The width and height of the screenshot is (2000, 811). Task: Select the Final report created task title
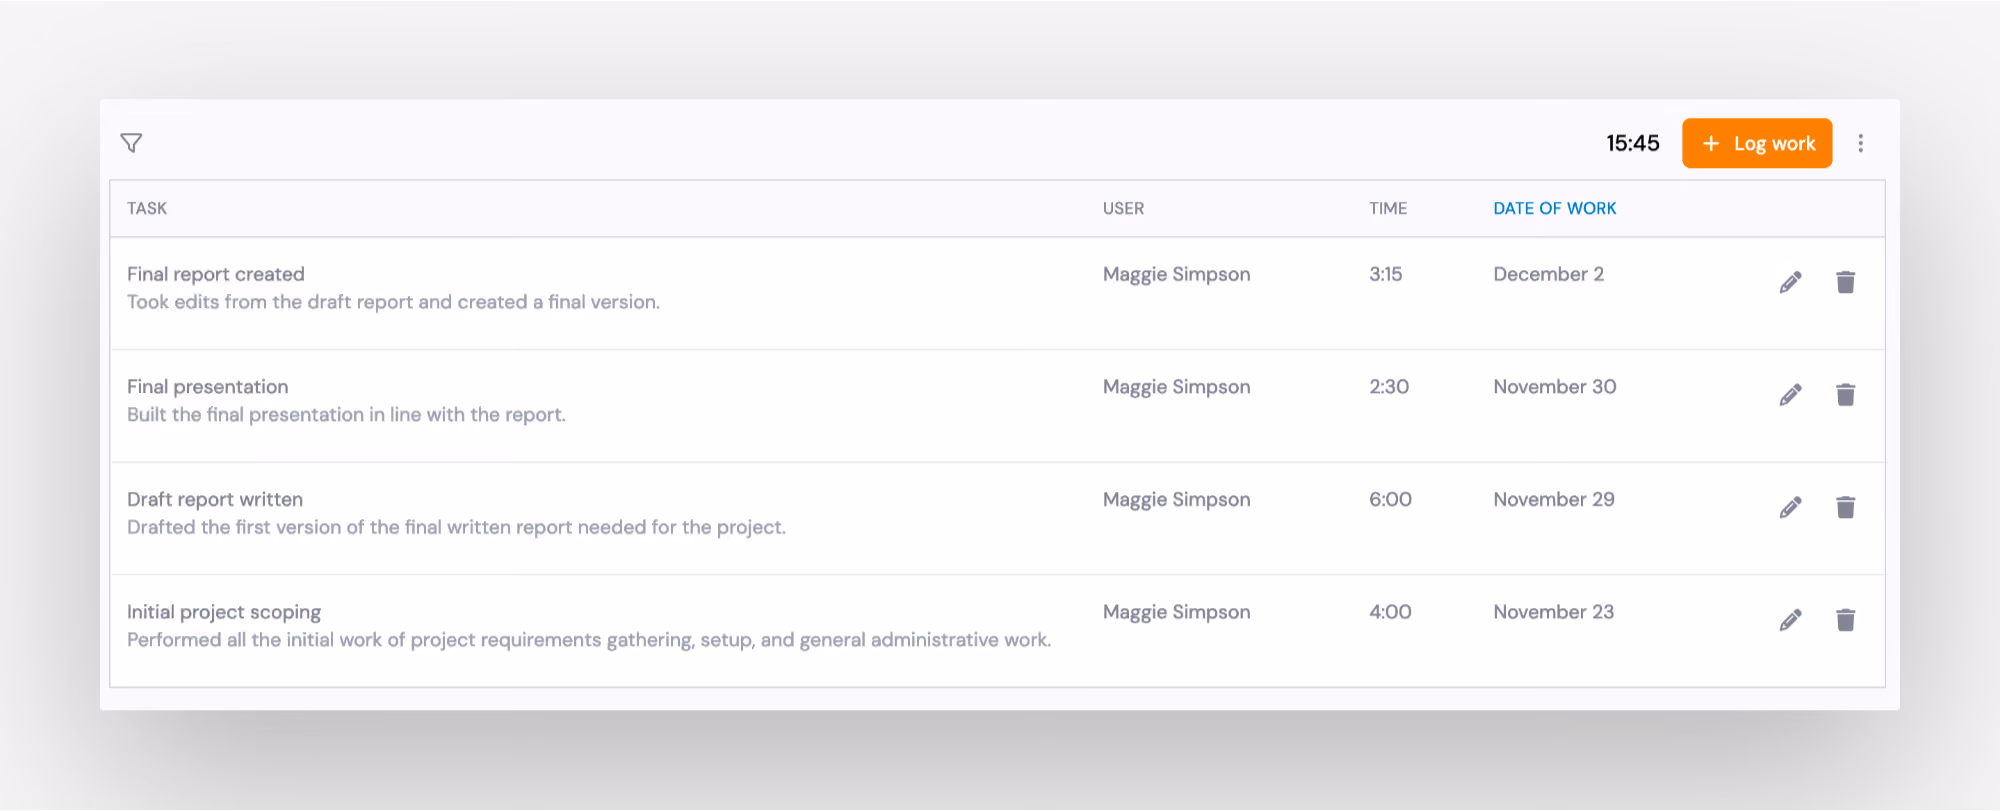pos(216,274)
